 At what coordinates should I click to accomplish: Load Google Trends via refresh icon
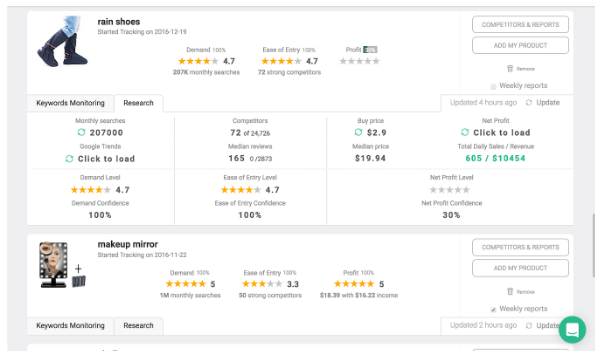click(x=69, y=159)
